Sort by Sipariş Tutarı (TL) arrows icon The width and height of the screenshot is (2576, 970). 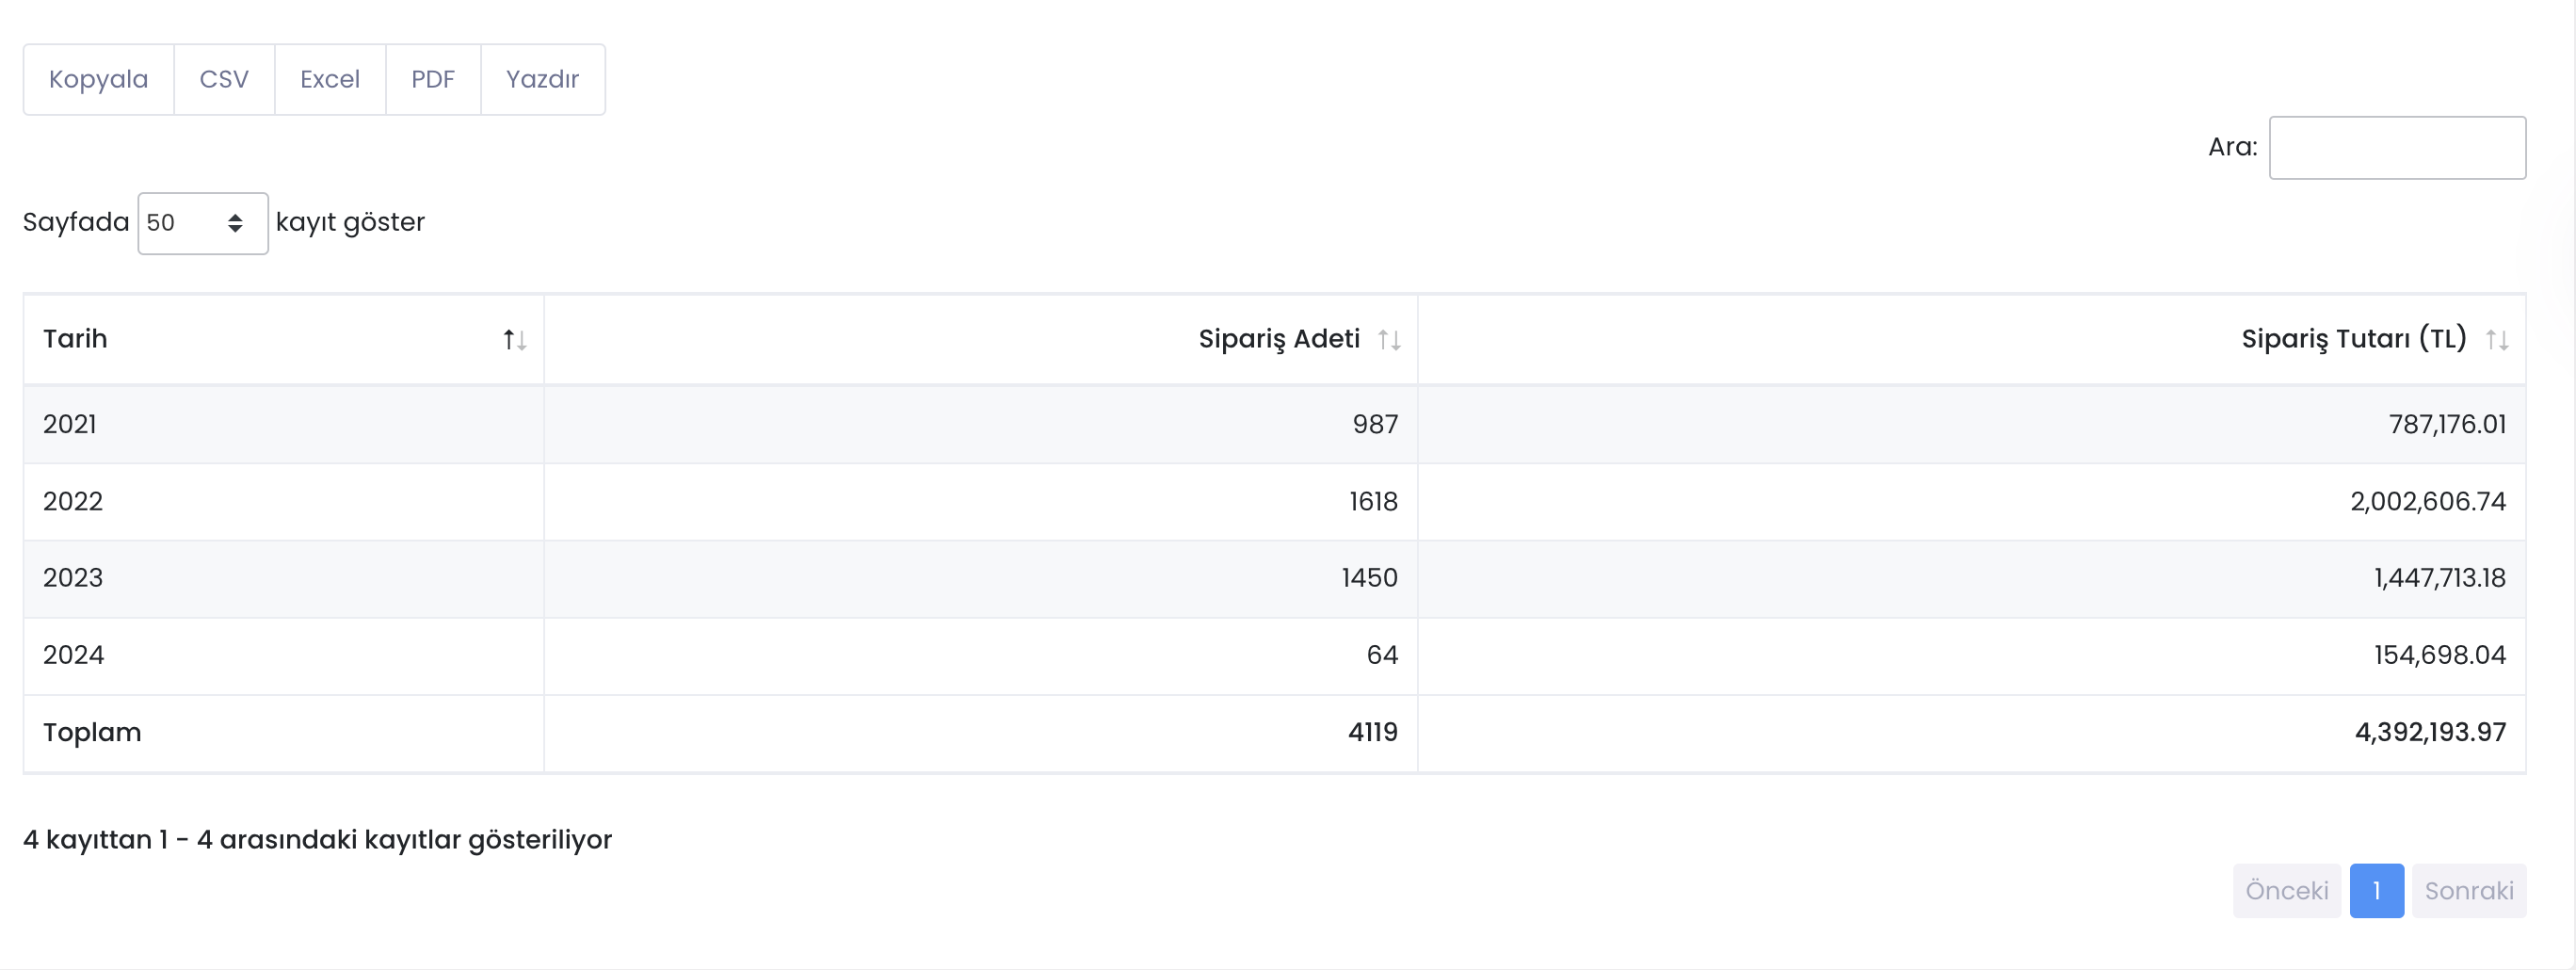pyautogui.click(x=2497, y=340)
